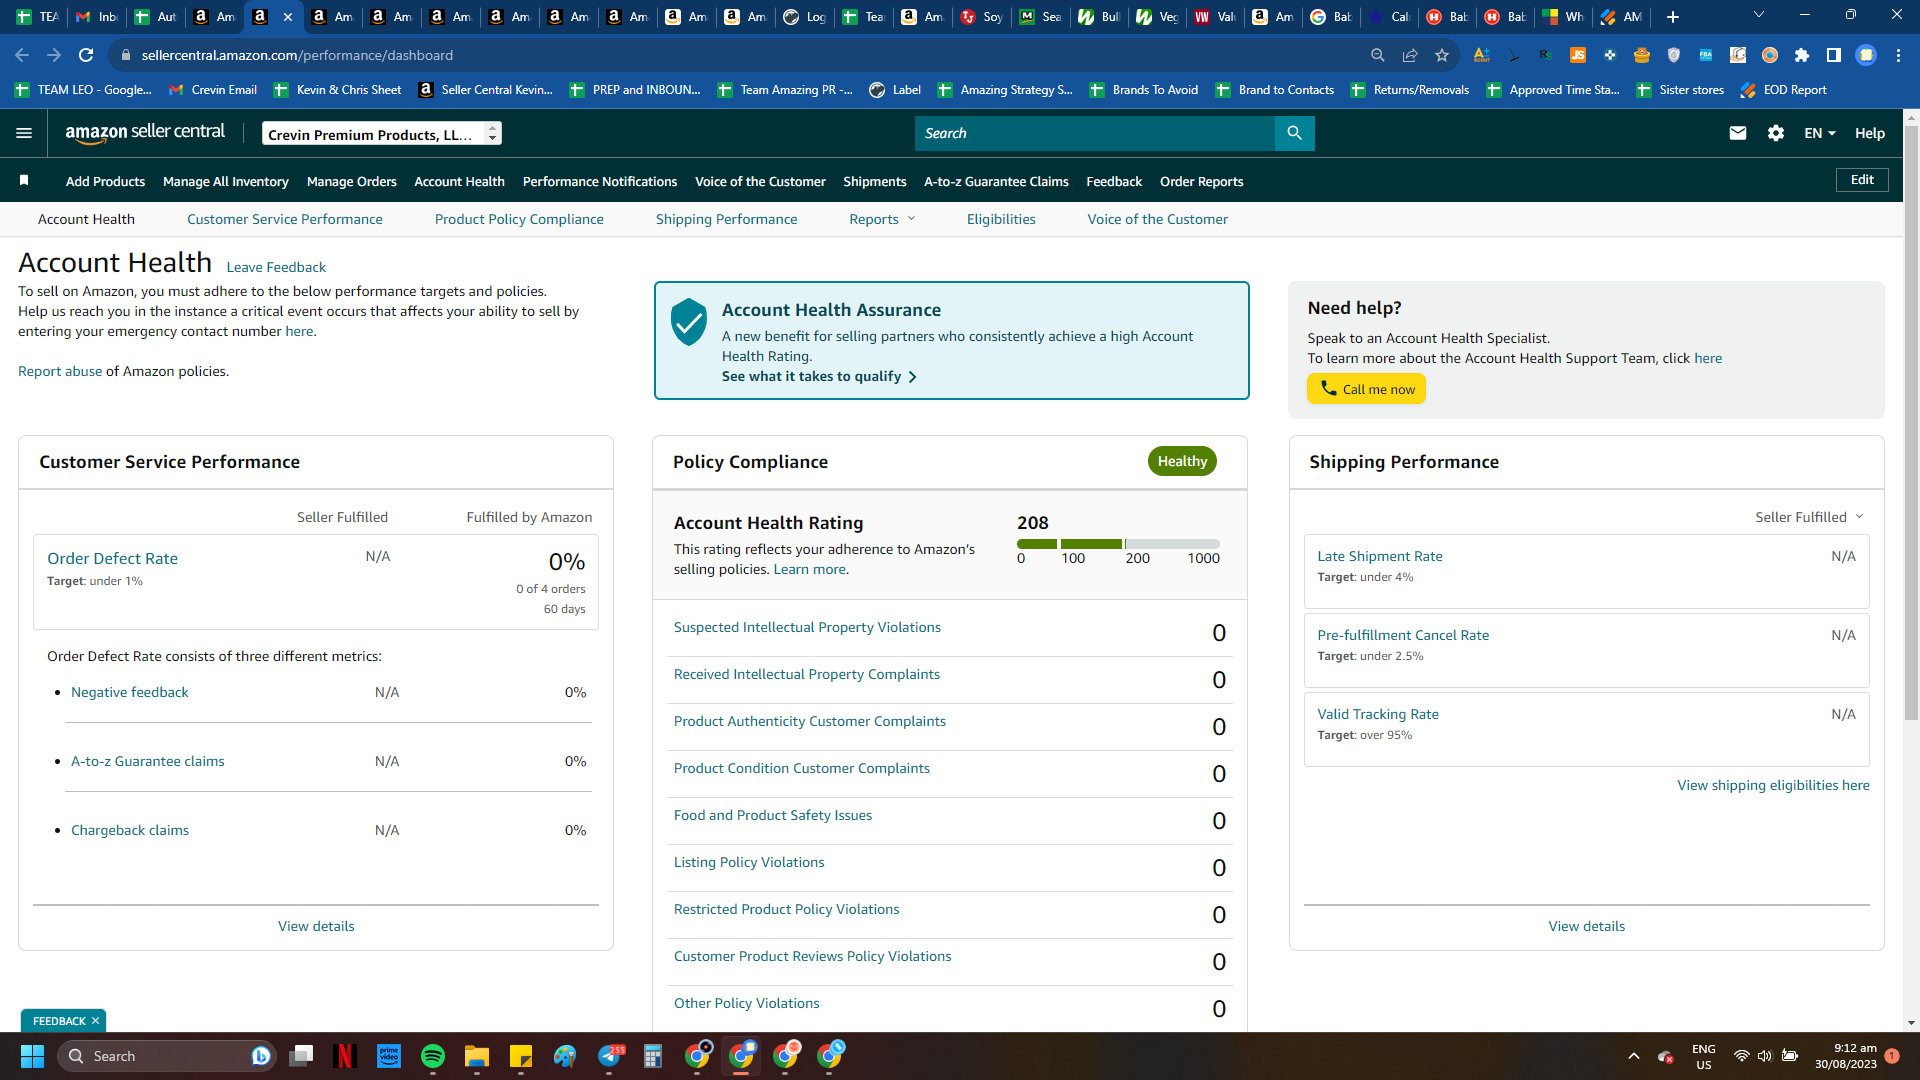Screen dimensions: 1920x1080
Task: Focus the Windows taskbar search box
Action: coord(167,1056)
